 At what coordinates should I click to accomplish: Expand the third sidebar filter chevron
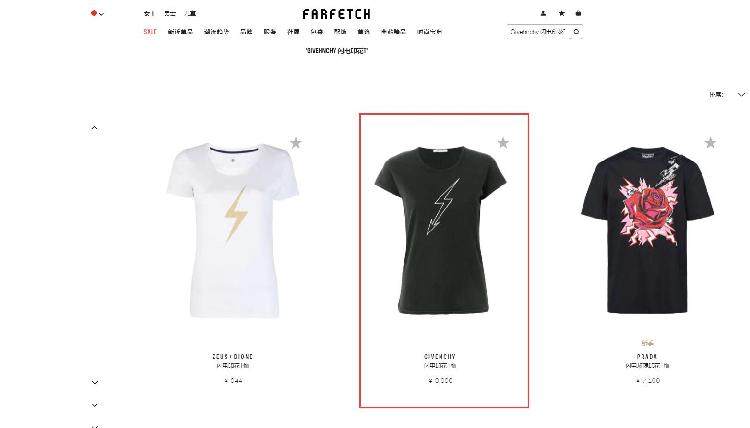click(x=95, y=405)
